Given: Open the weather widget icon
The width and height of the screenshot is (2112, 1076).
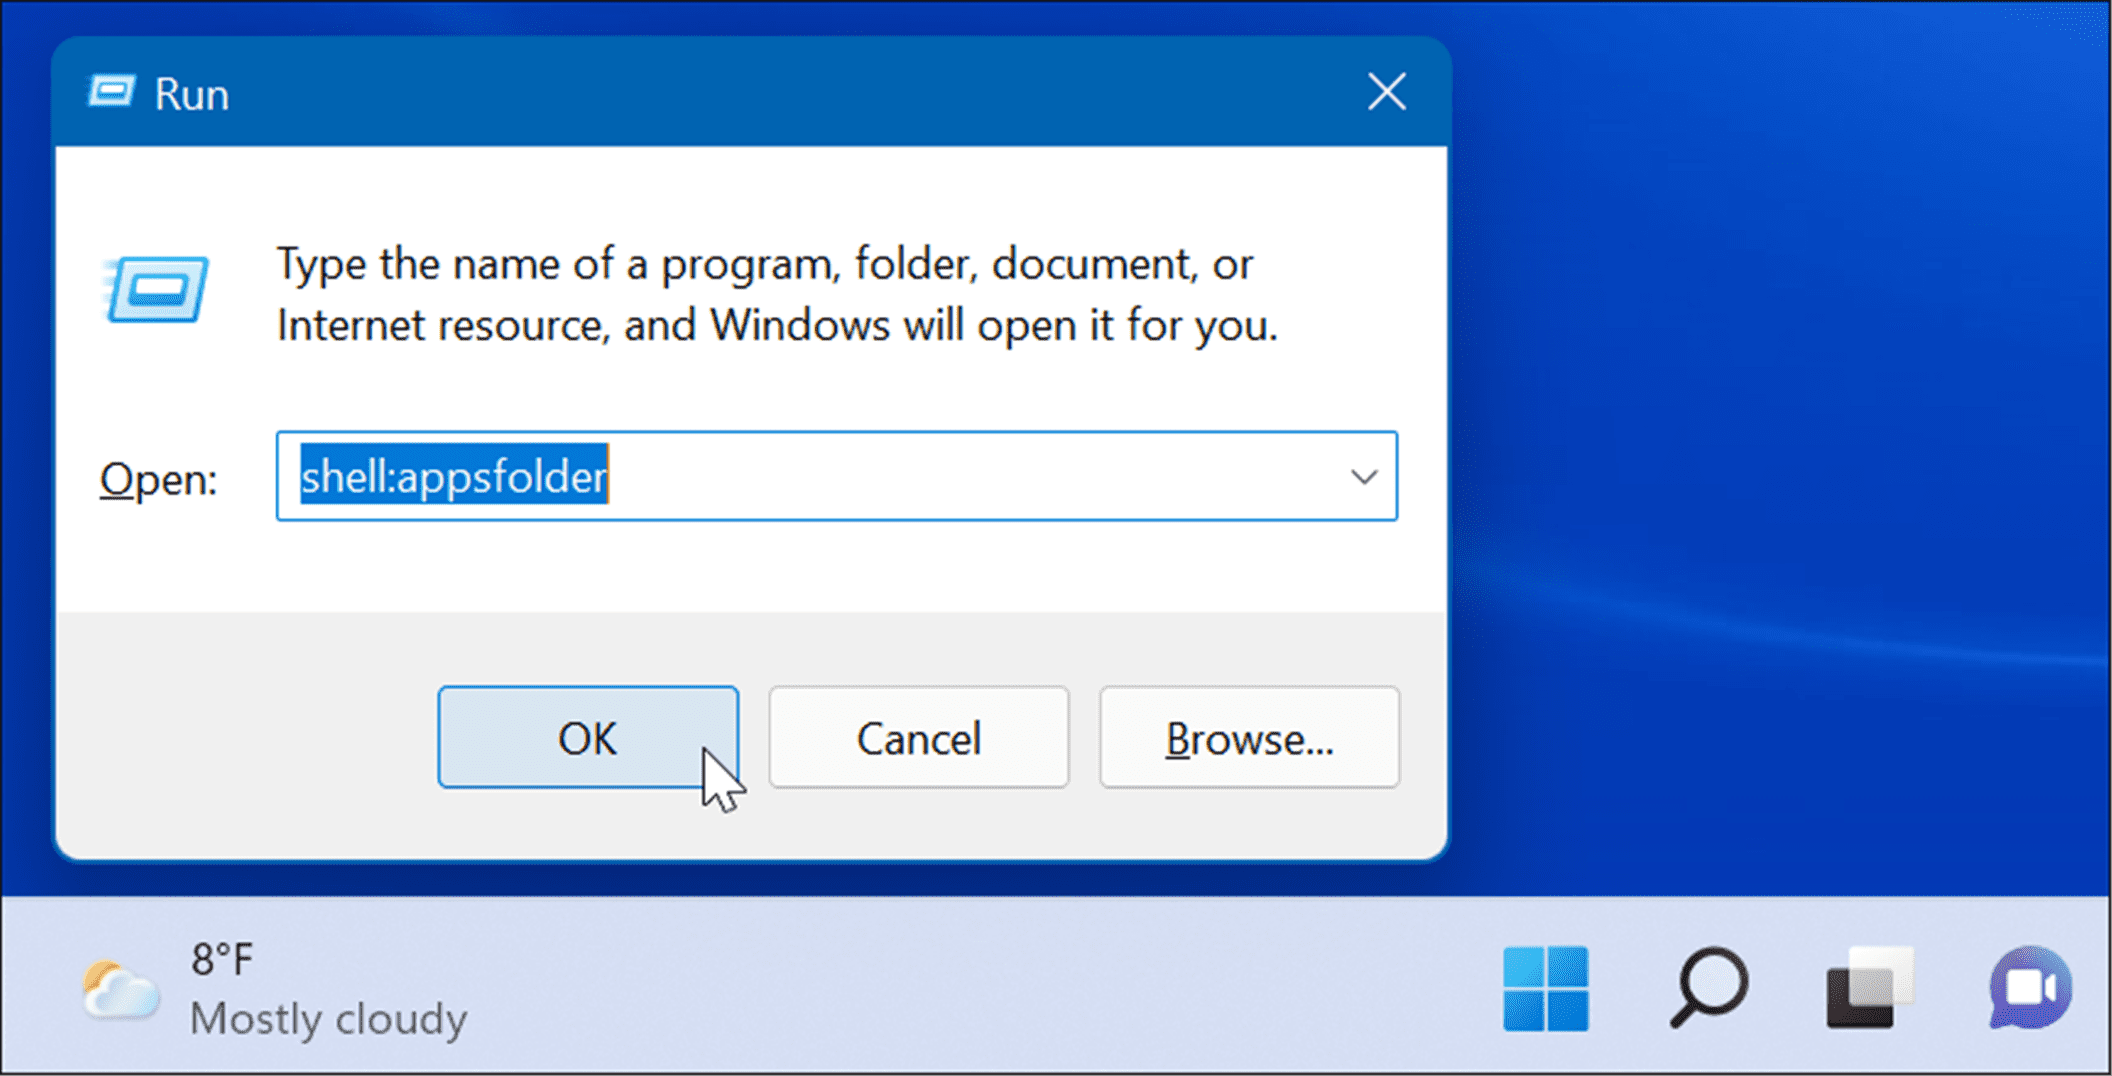Looking at the screenshot, I should 120,991.
